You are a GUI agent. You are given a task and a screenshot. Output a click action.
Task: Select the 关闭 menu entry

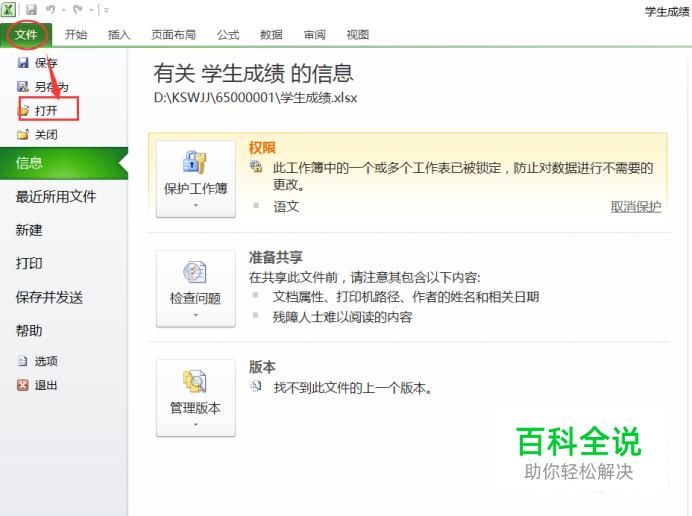tap(46, 135)
